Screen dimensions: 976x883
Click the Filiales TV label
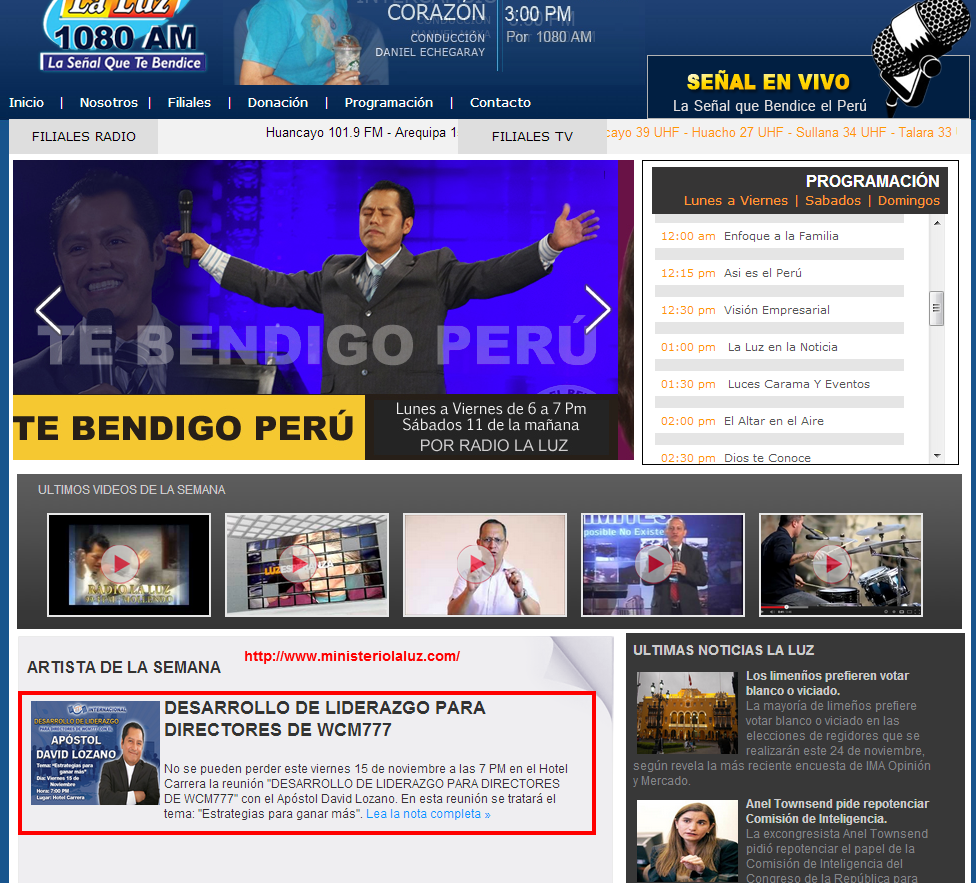point(532,136)
